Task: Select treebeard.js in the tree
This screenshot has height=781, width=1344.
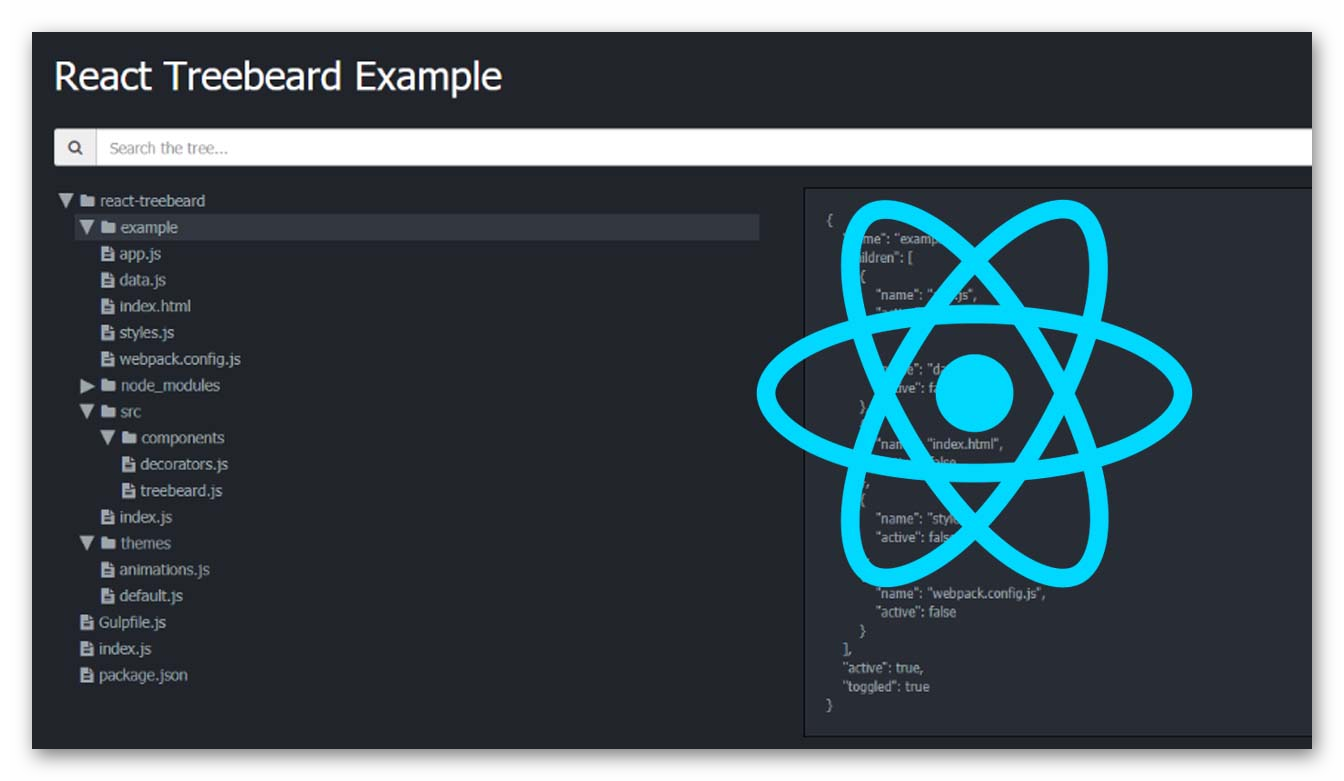Action: (x=181, y=490)
